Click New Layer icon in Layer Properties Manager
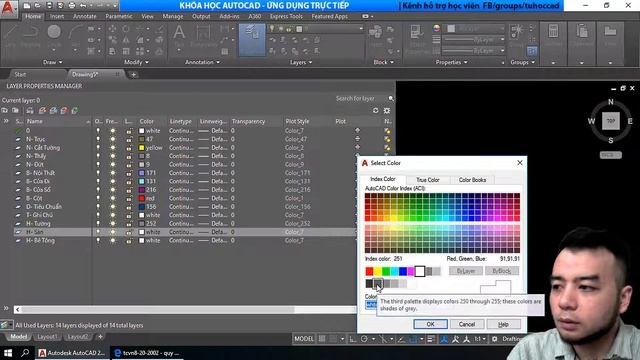This screenshot has width=640, height=360. (x=42, y=111)
